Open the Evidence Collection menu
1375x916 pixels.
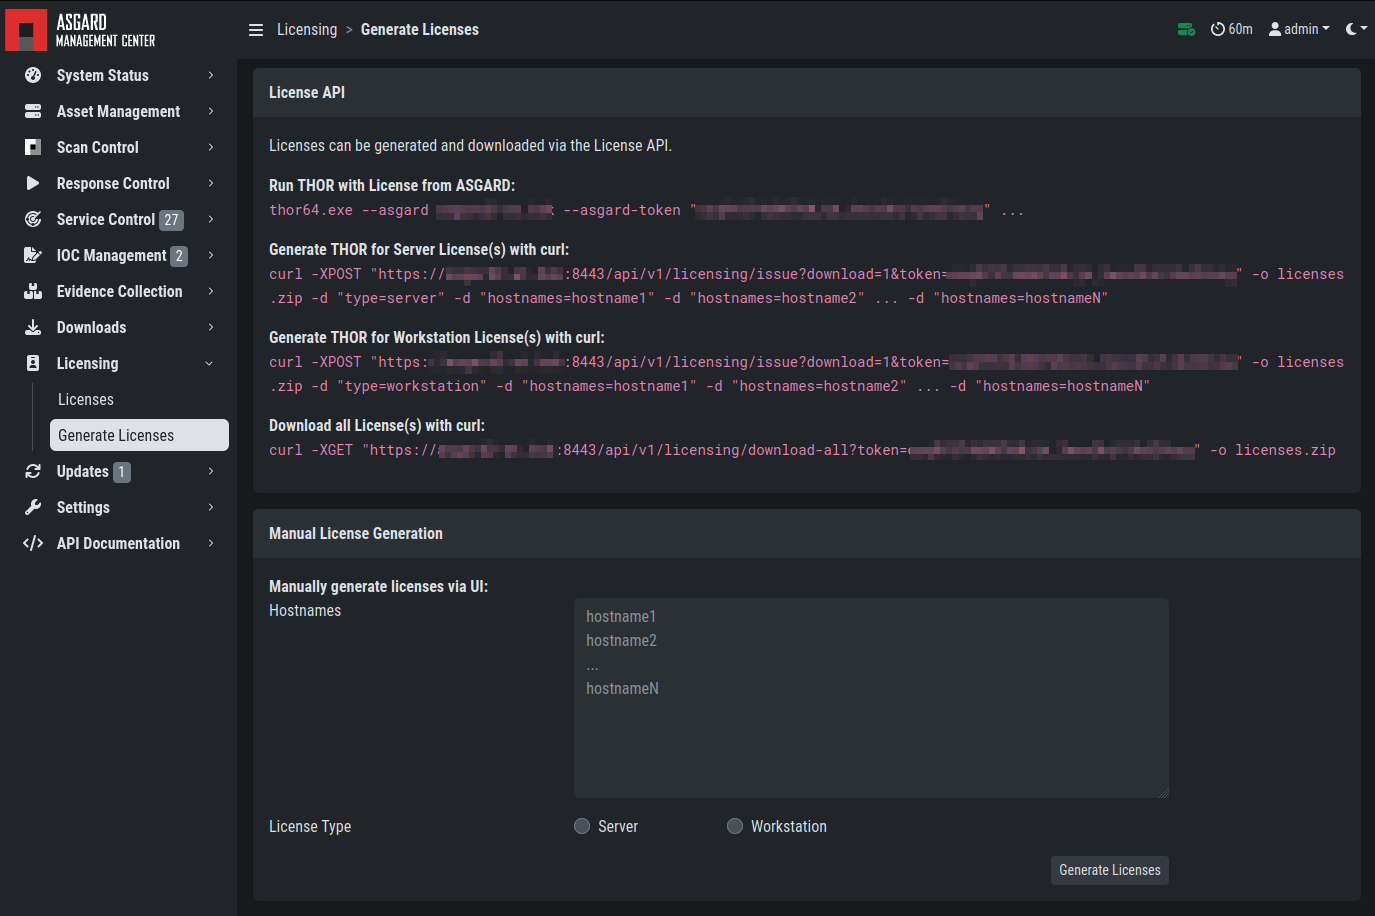click(x=119, y=291)
